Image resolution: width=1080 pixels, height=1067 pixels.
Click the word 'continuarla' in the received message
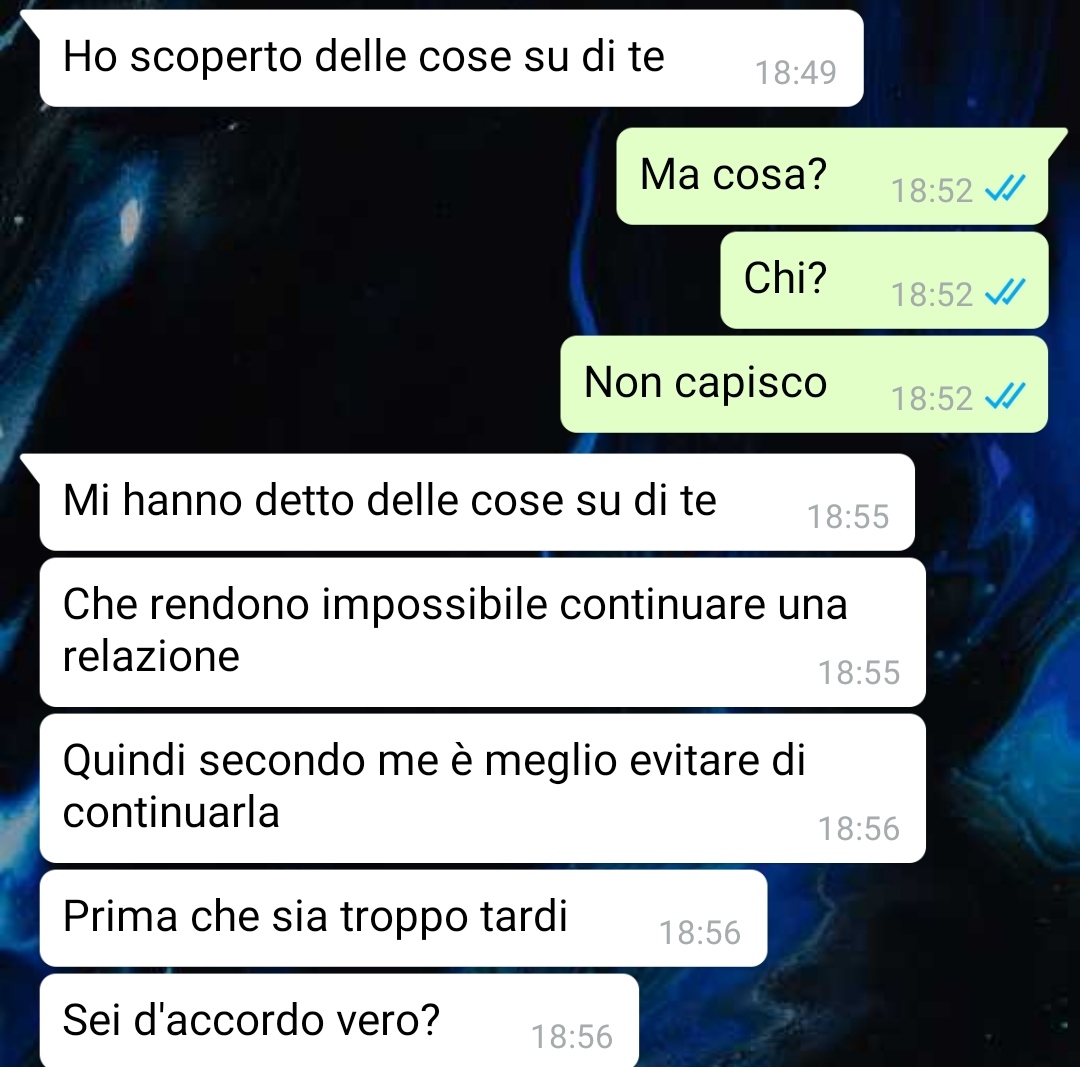pyautogui.click(x=172, y=812)
